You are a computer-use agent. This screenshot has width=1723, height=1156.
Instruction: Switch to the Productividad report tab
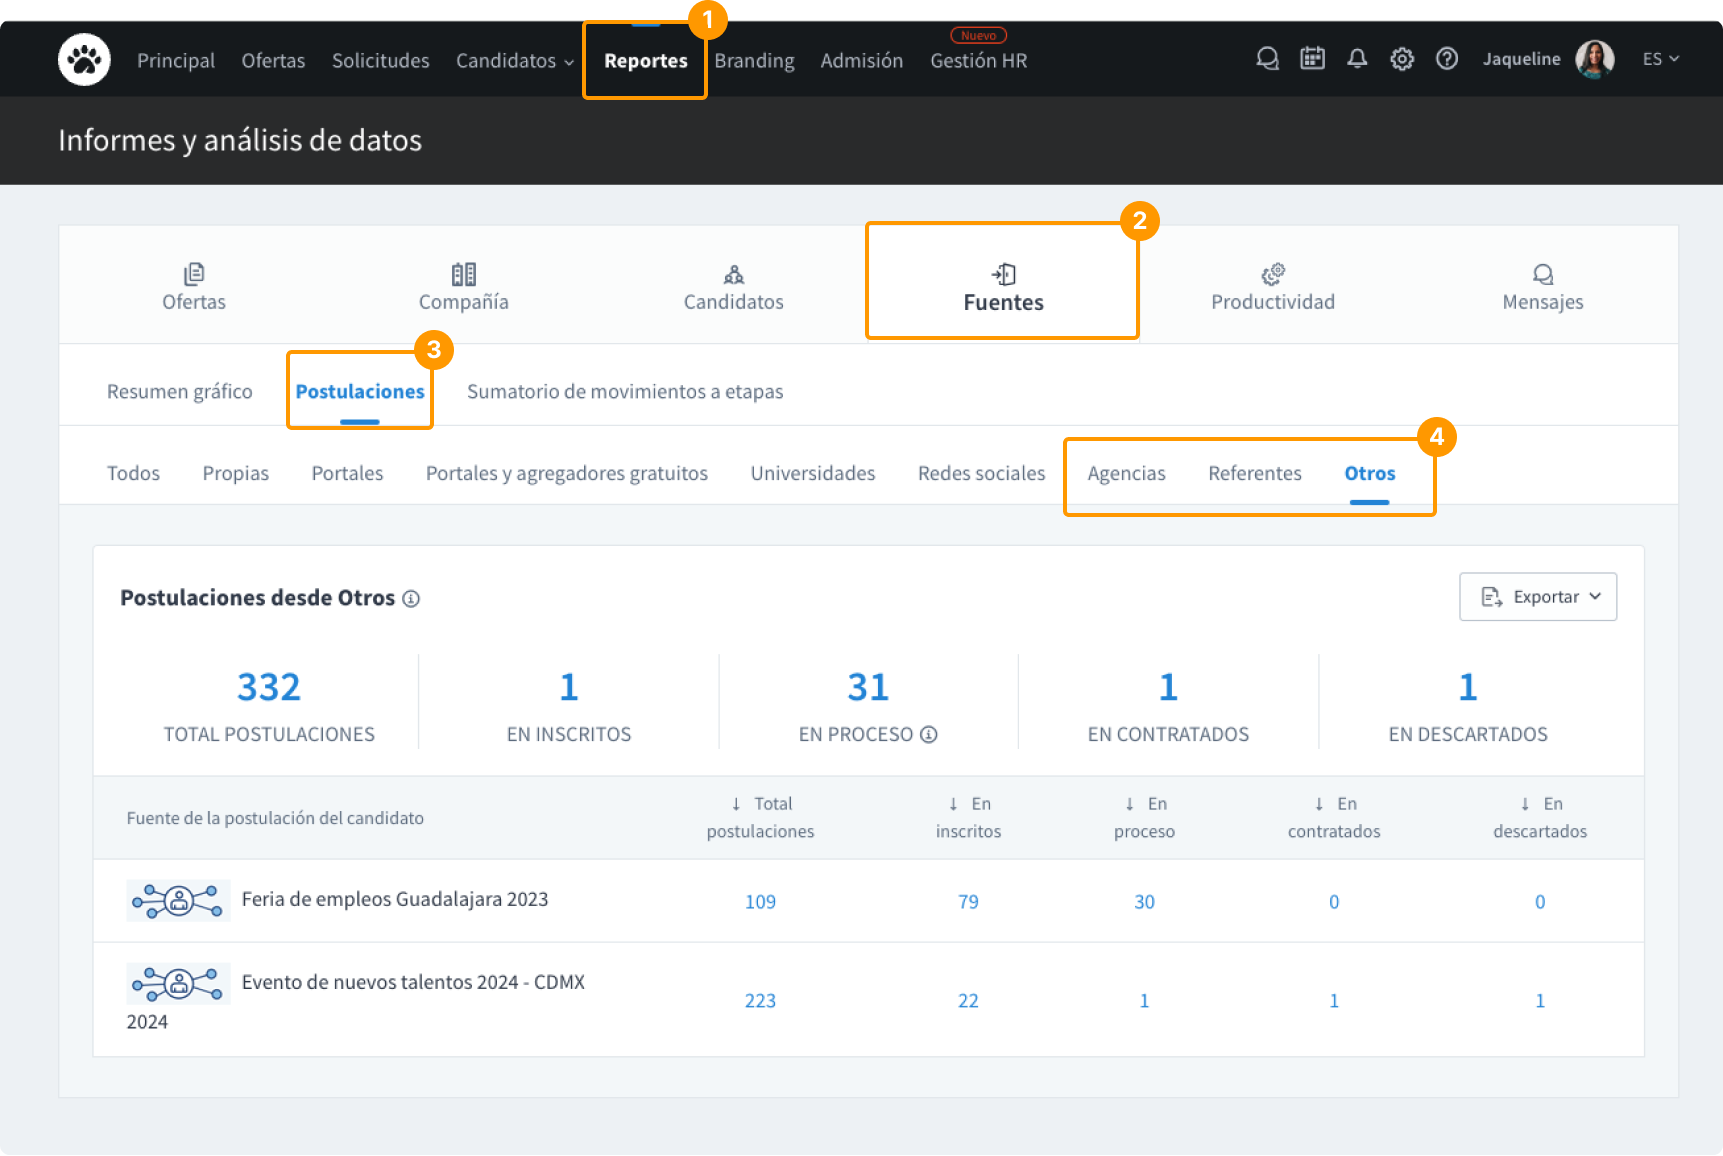[x=1272, y=287]
